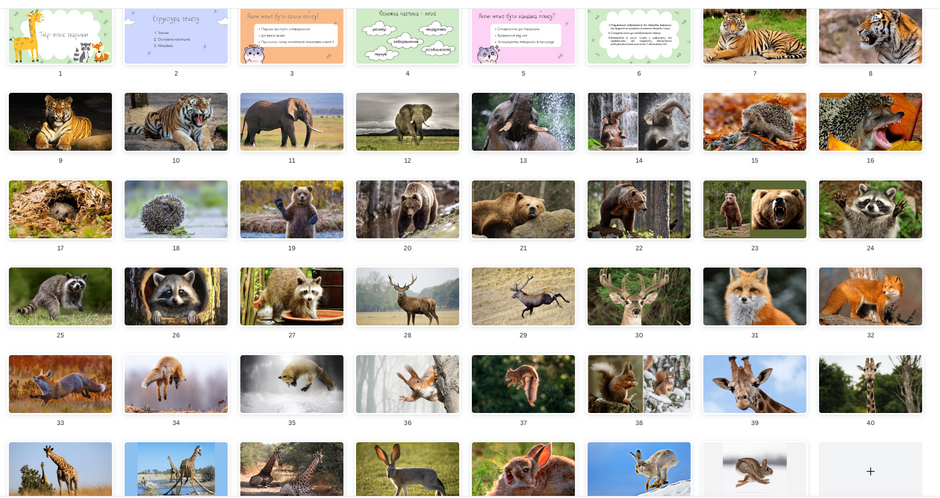Open slide 18 curled-up hedgehog ball
This screenshot has width=940, height=498.
click(x=176, y=209)
